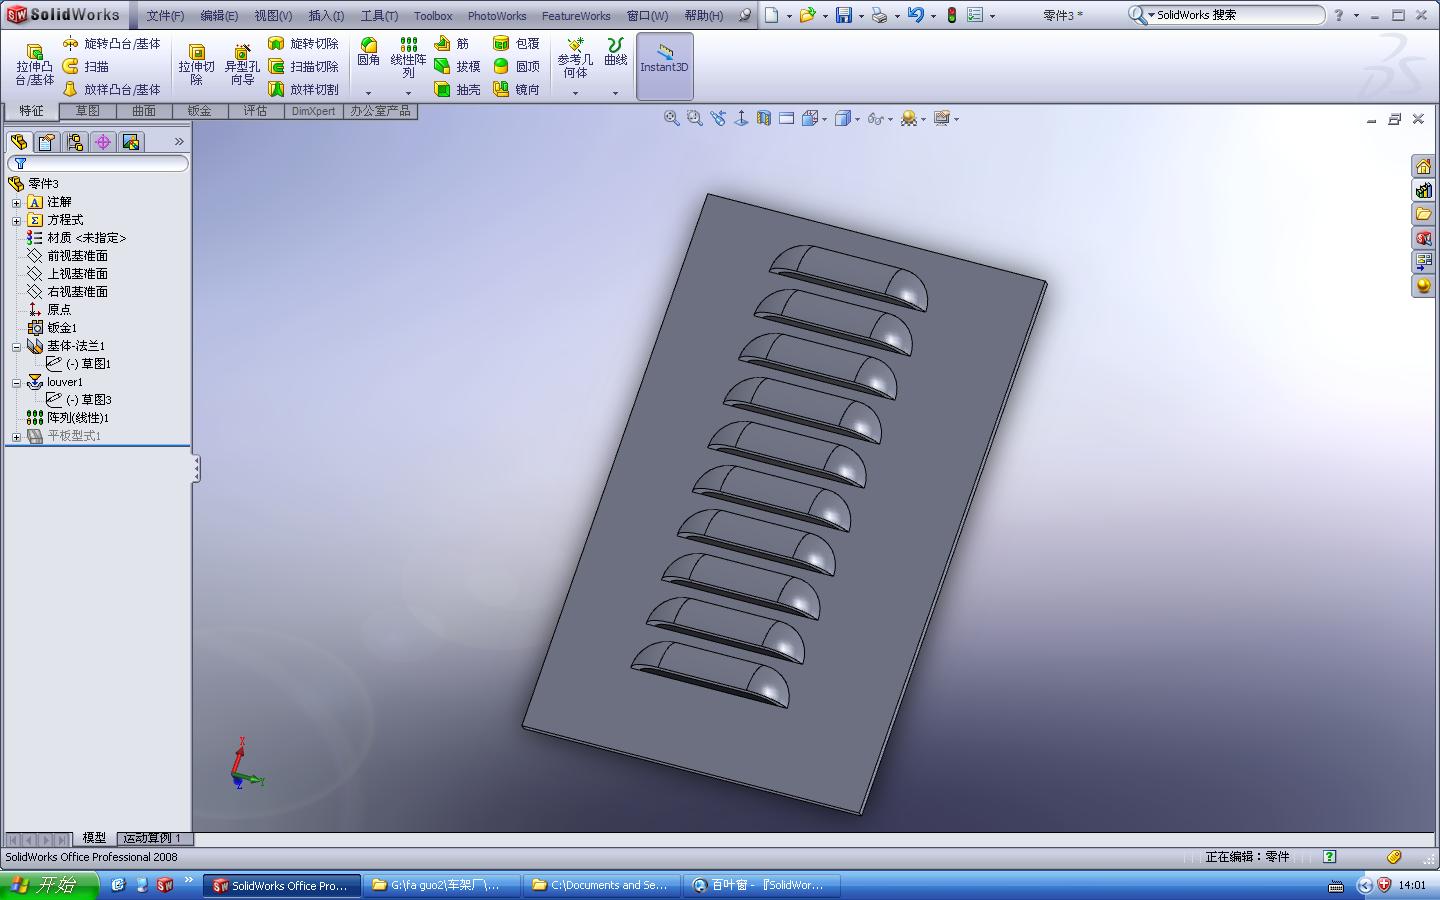This screenshot has height=900, width=1440.
Task: Select the 前视基准面 front plane
Action: (67, 256)
